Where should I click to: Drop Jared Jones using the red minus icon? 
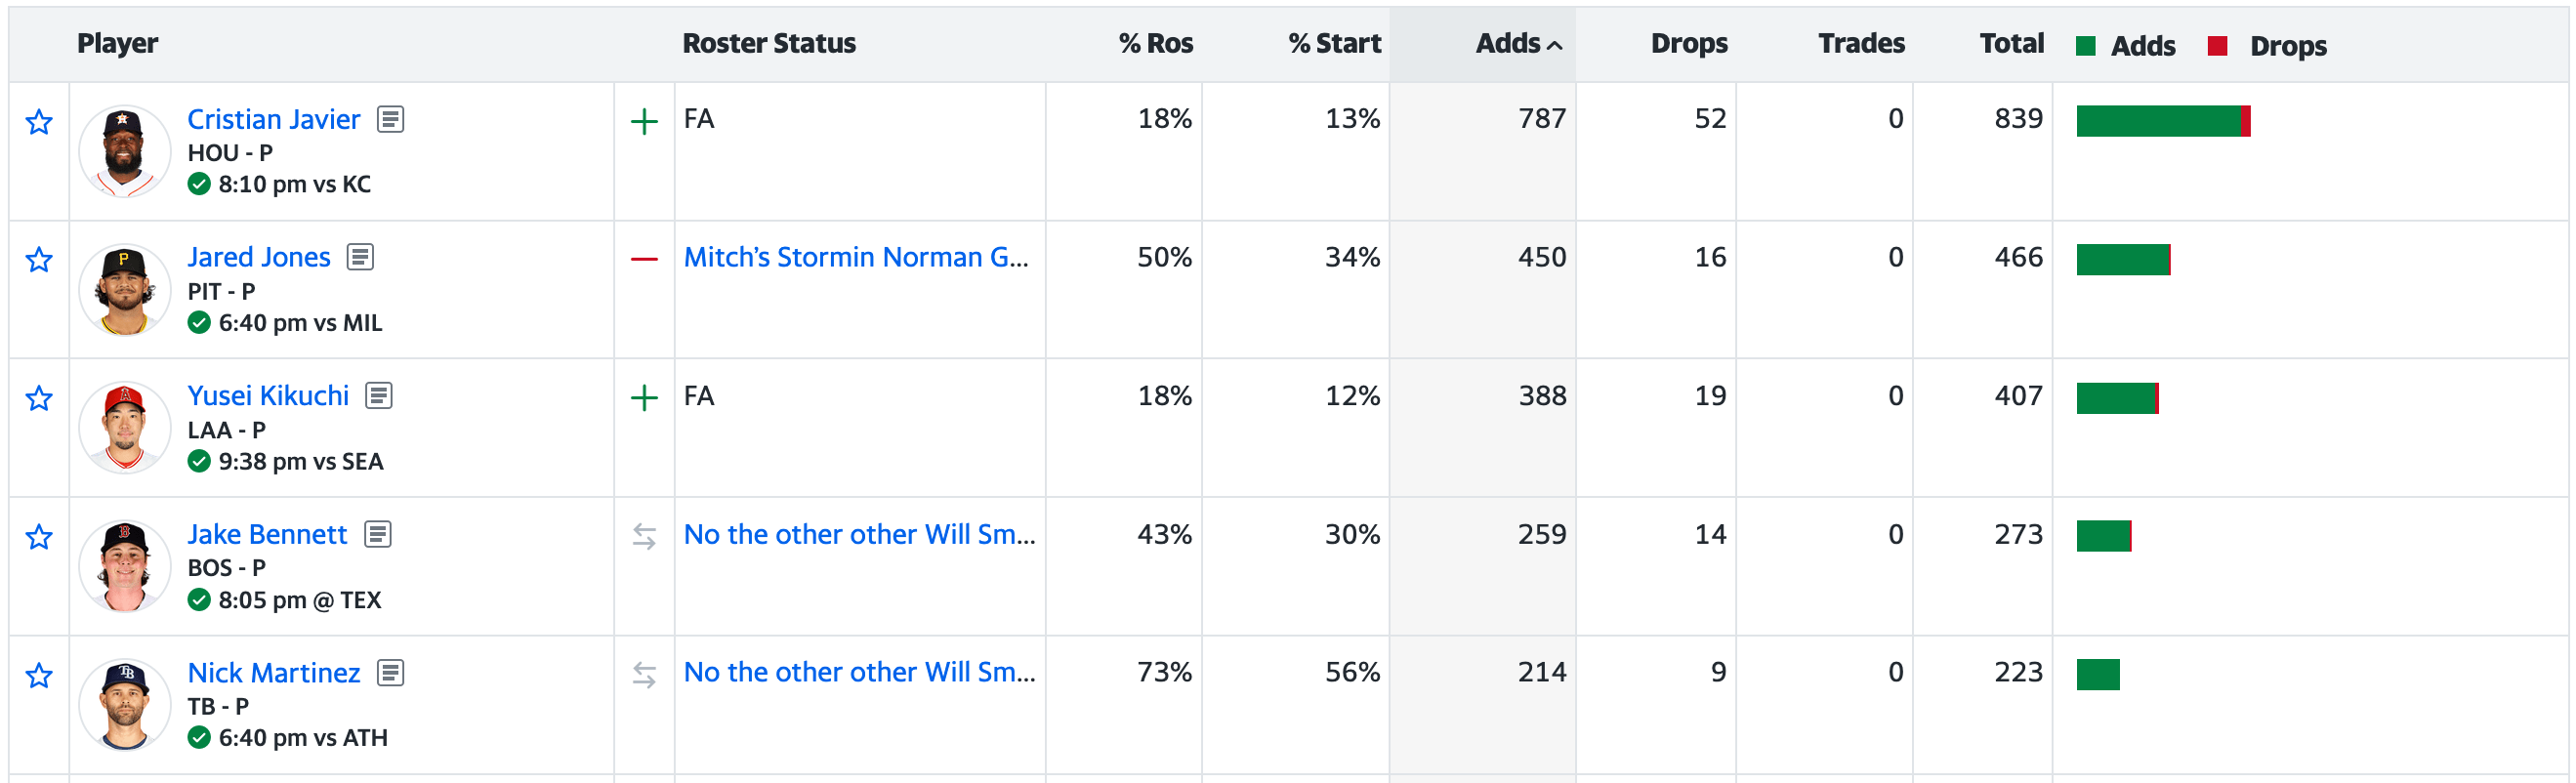coord(644,260)
